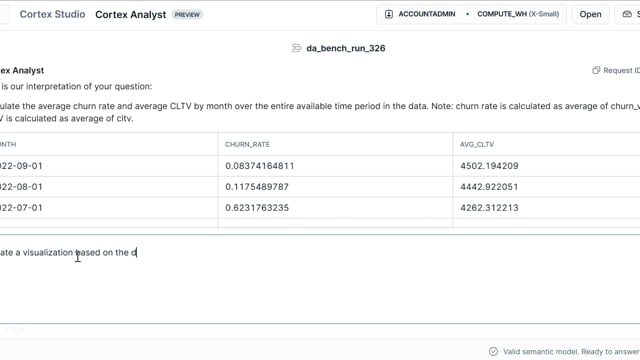
Task: Select the da_bench_run_326 model name
Action: click(x=345, y=48)
